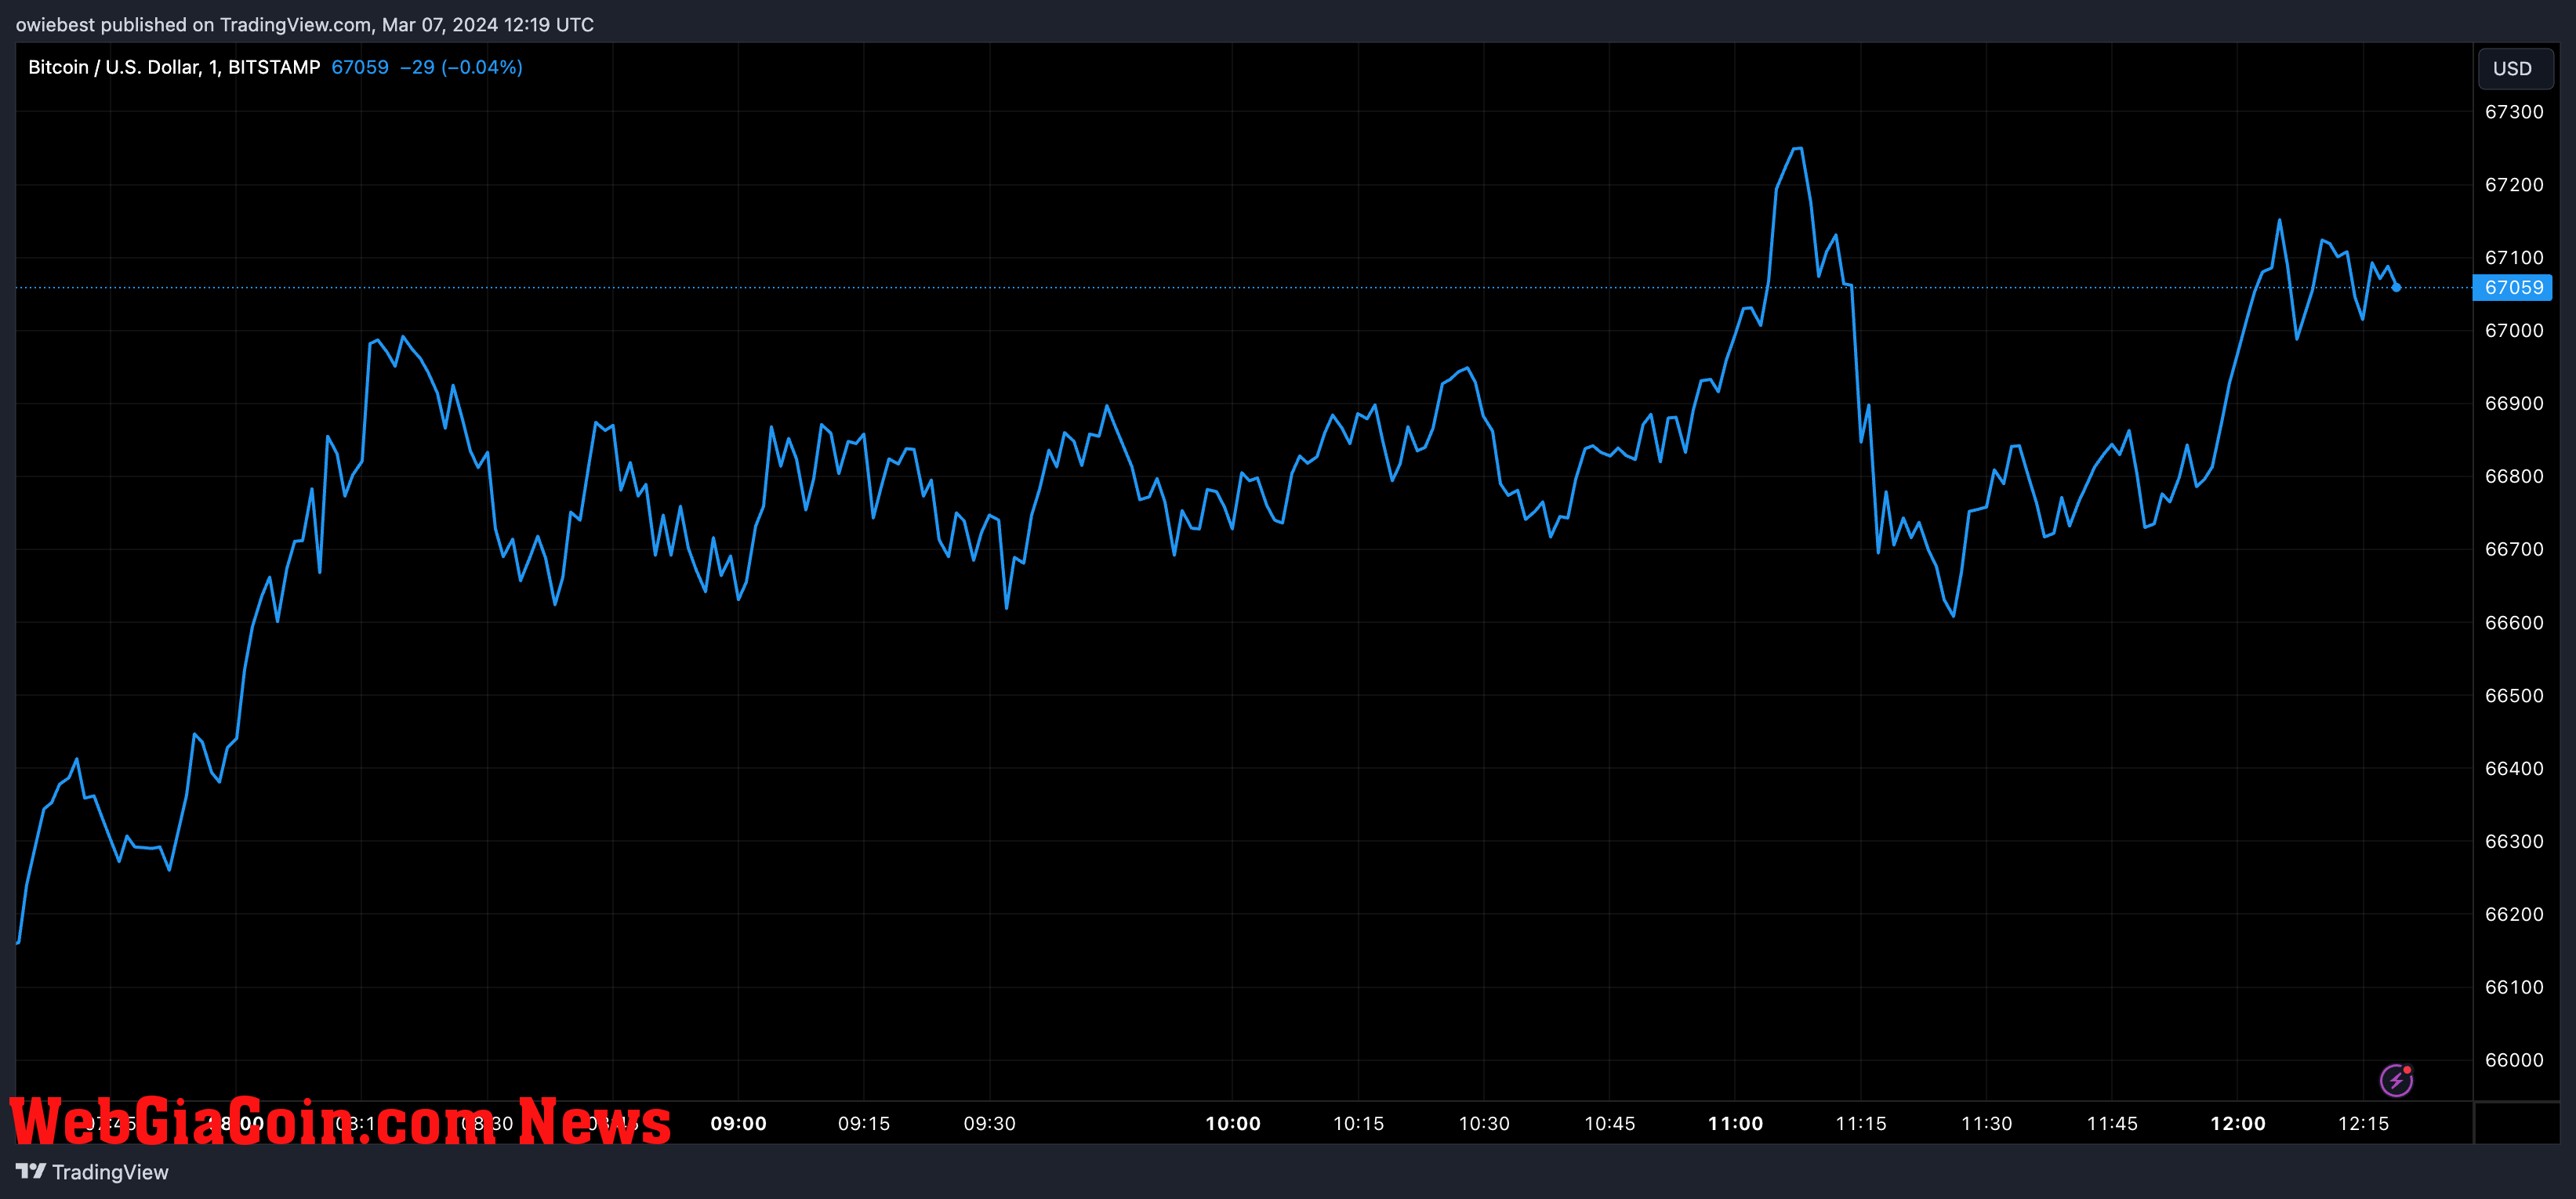Click the 12:15 time axis label
The image size is (2576, 1199).
[x=2364, y=1124]
